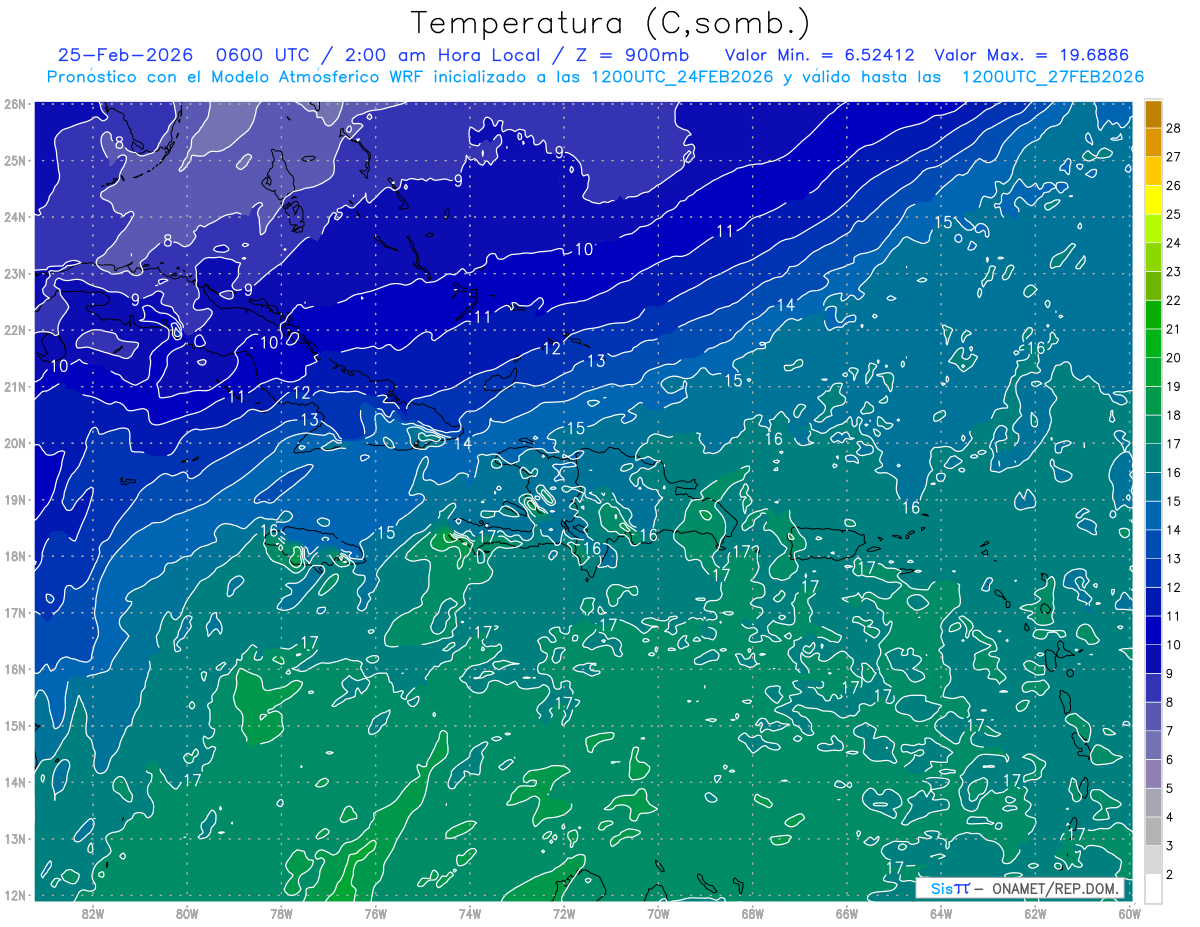
Task: Click the '13N' latitude axis label
Action: click(x=15, y=839)
